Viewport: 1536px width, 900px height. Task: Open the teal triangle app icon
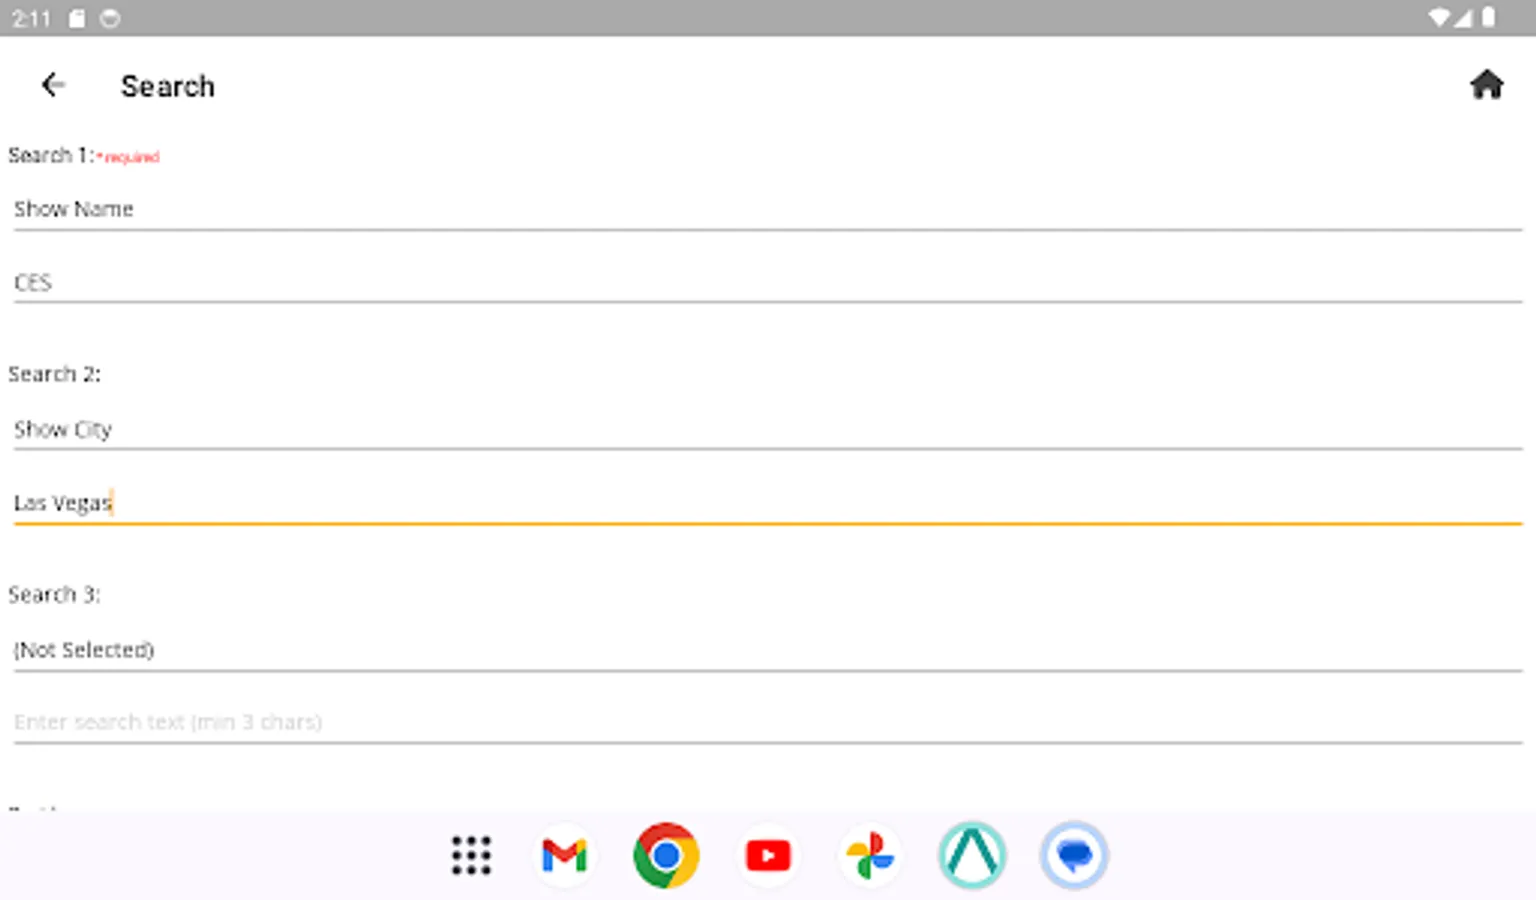tap(972, 856)
